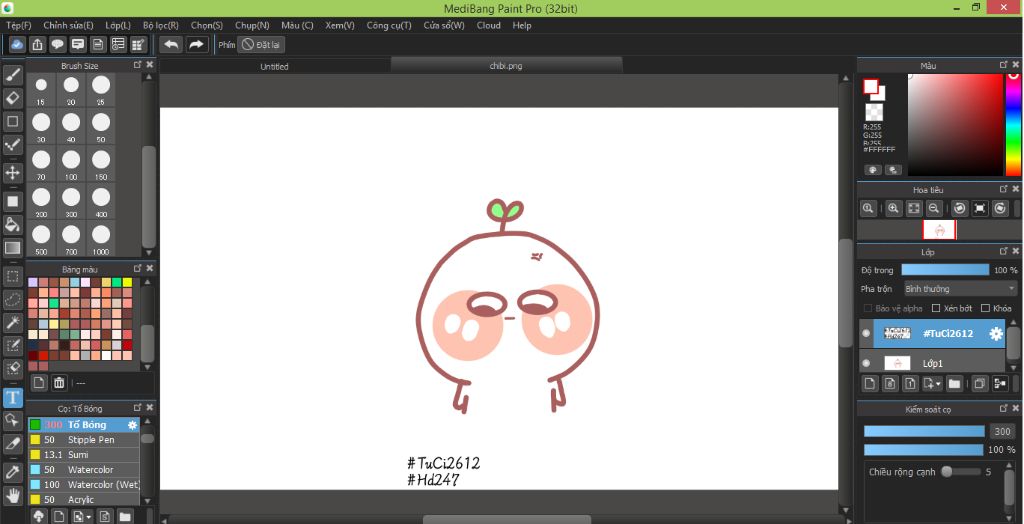Select the Select Pen tool
The height and width of the screenshot is (524, 1024).
point(12,345)
